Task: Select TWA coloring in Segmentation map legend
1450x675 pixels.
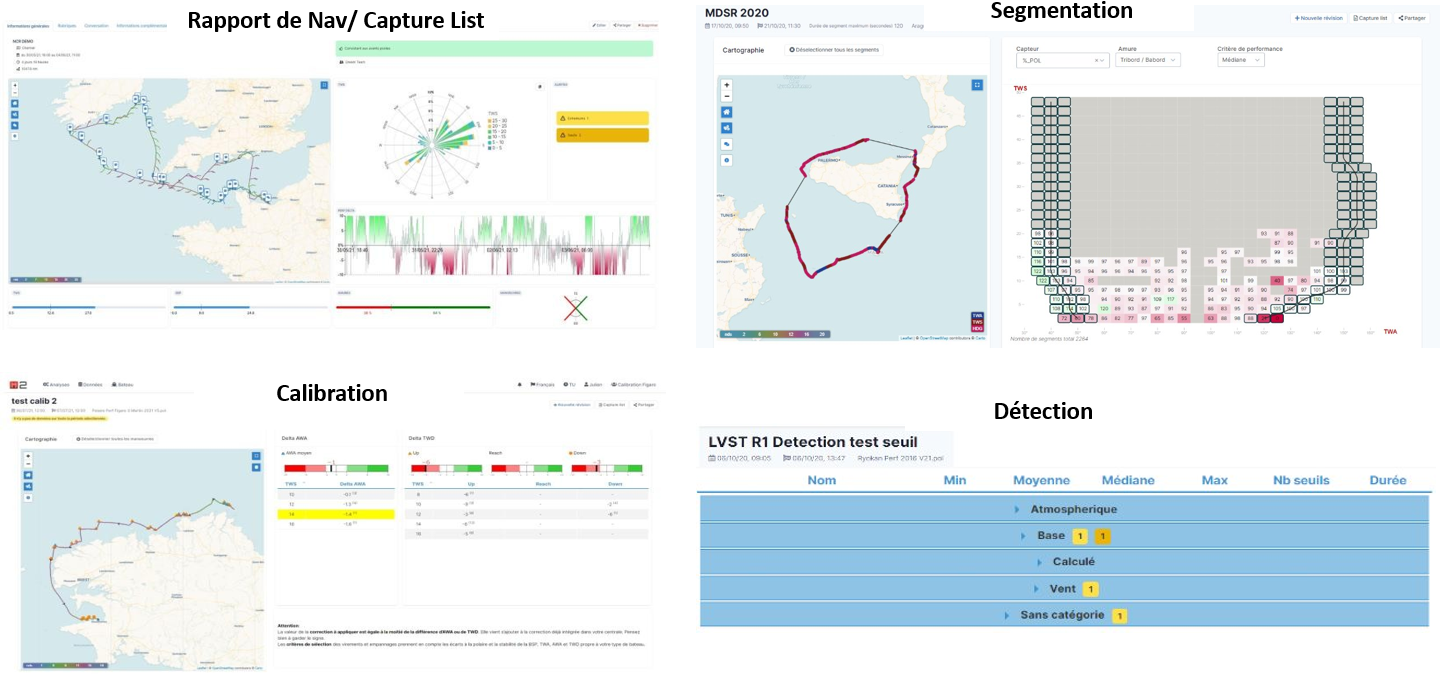Action: coord(977,315)
